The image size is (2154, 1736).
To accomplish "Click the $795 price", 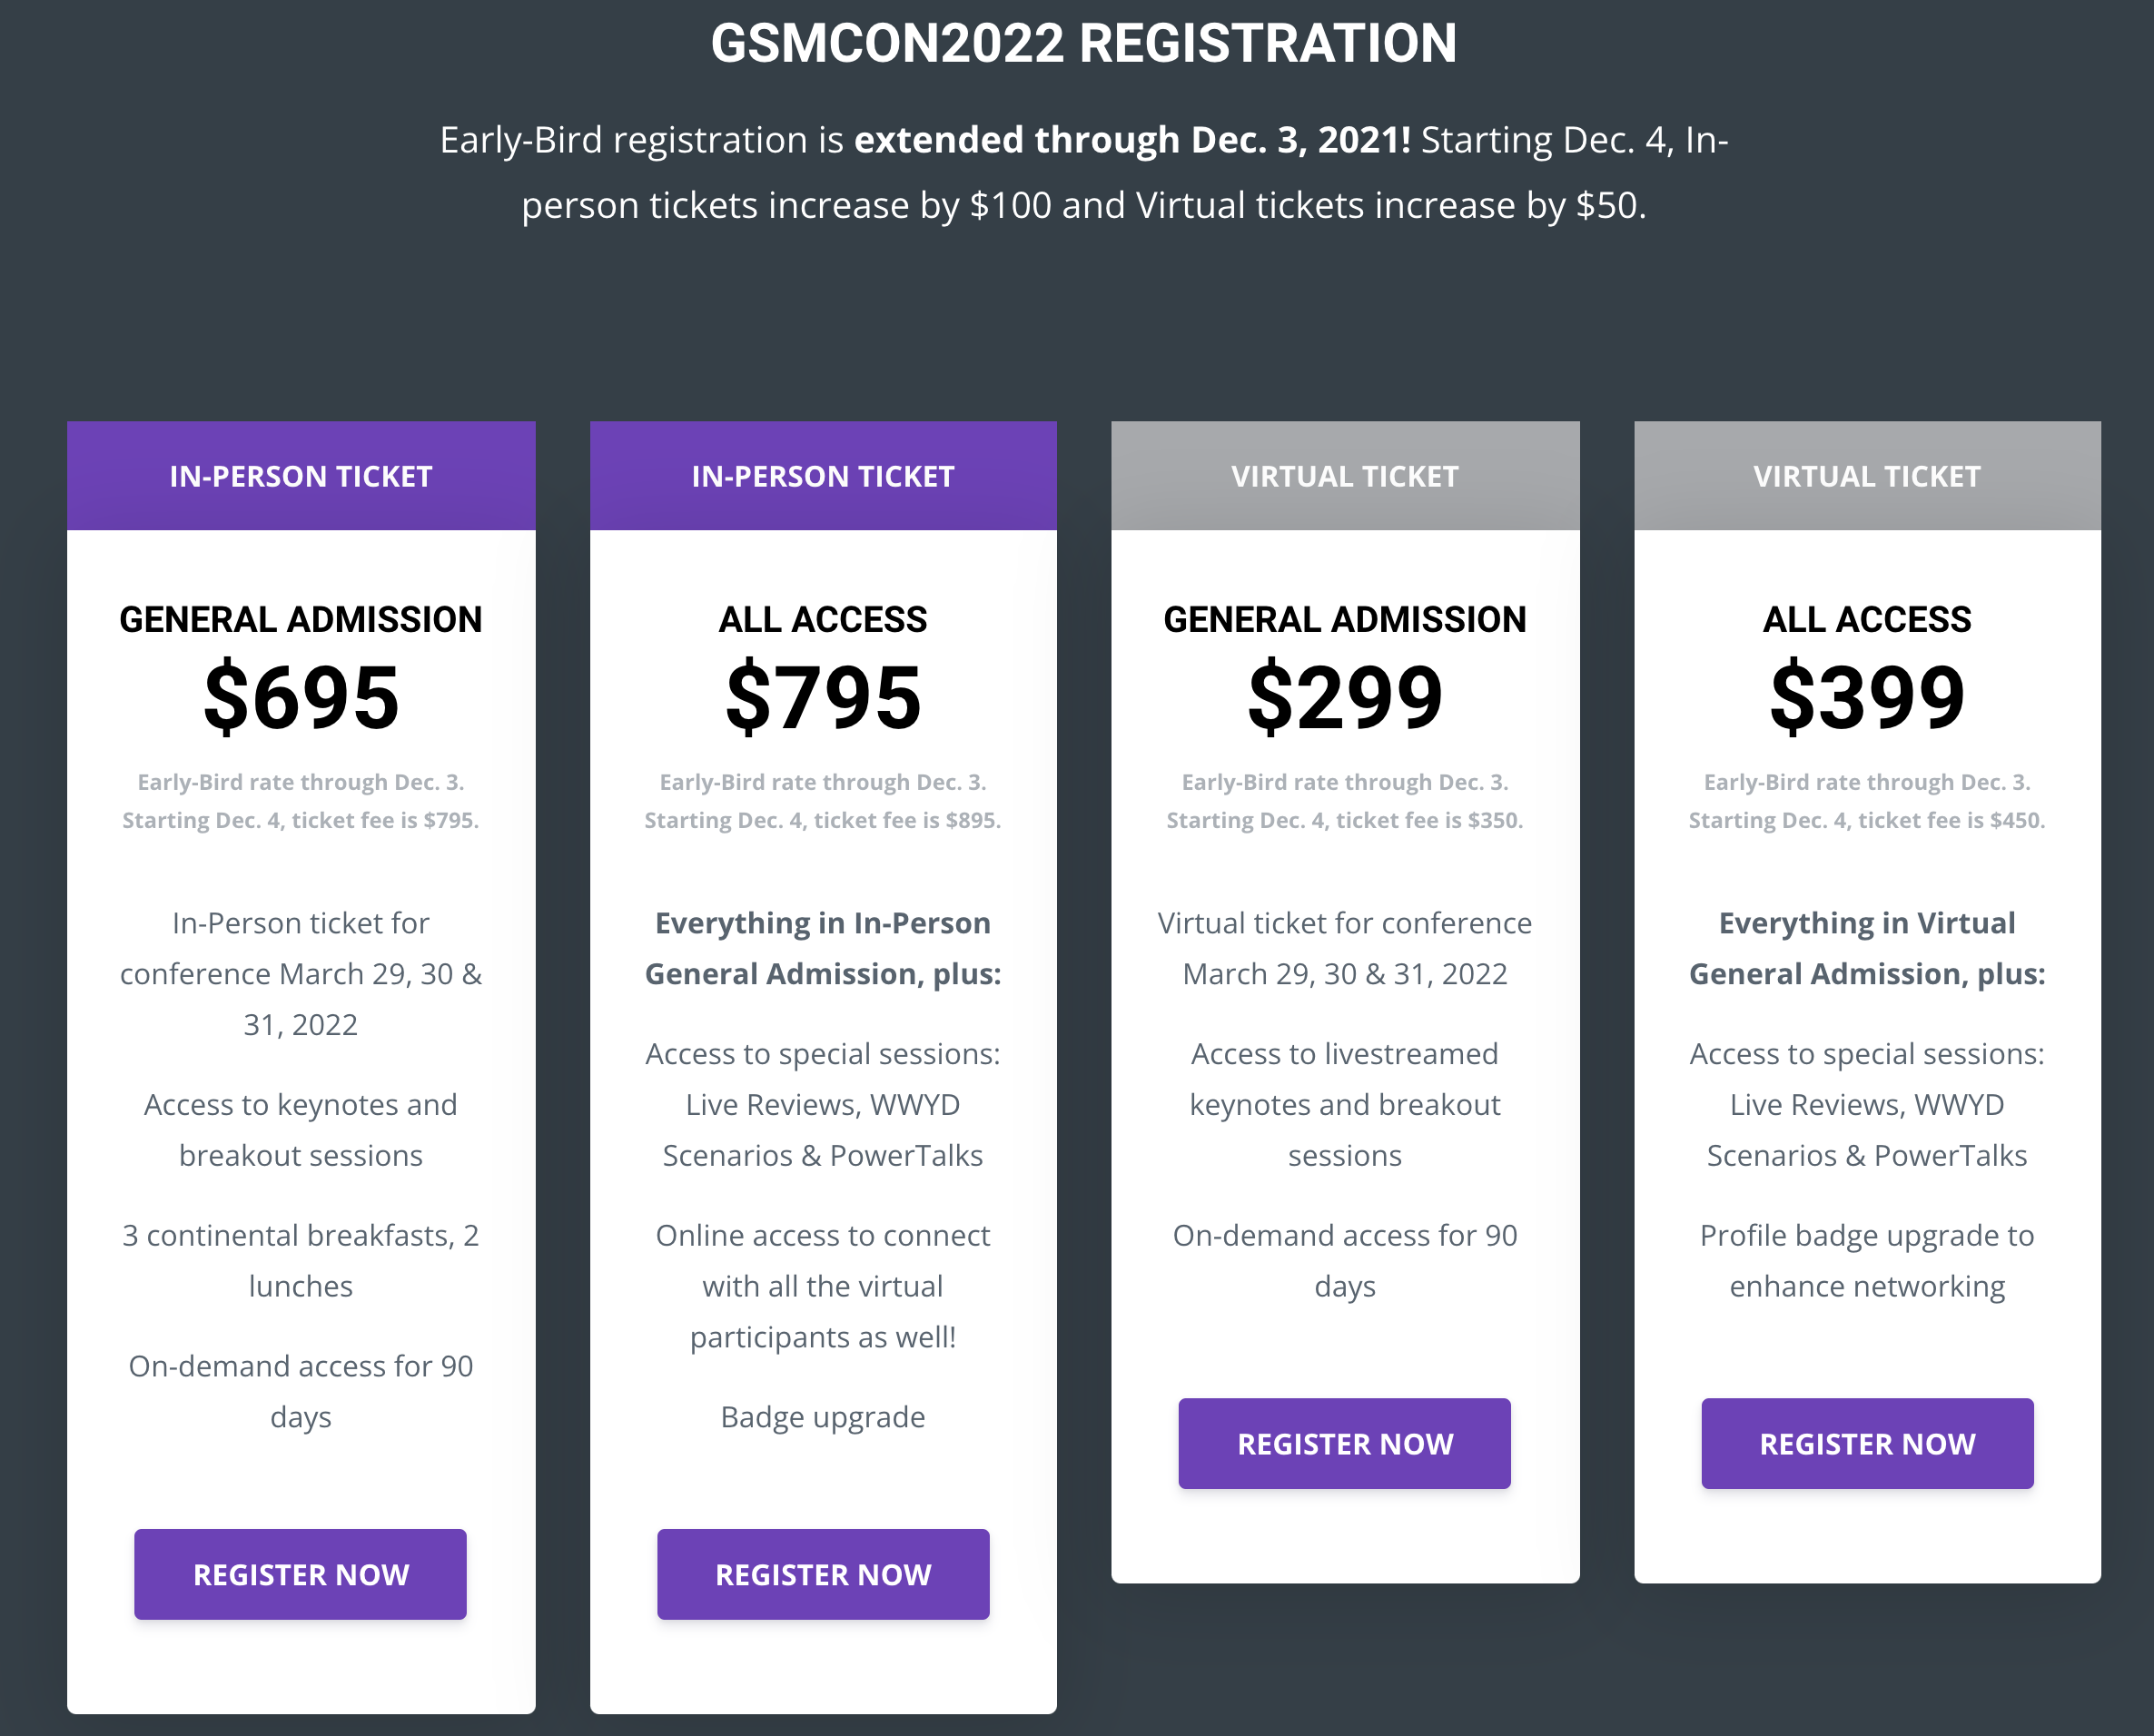I will [x=822, y=697].
